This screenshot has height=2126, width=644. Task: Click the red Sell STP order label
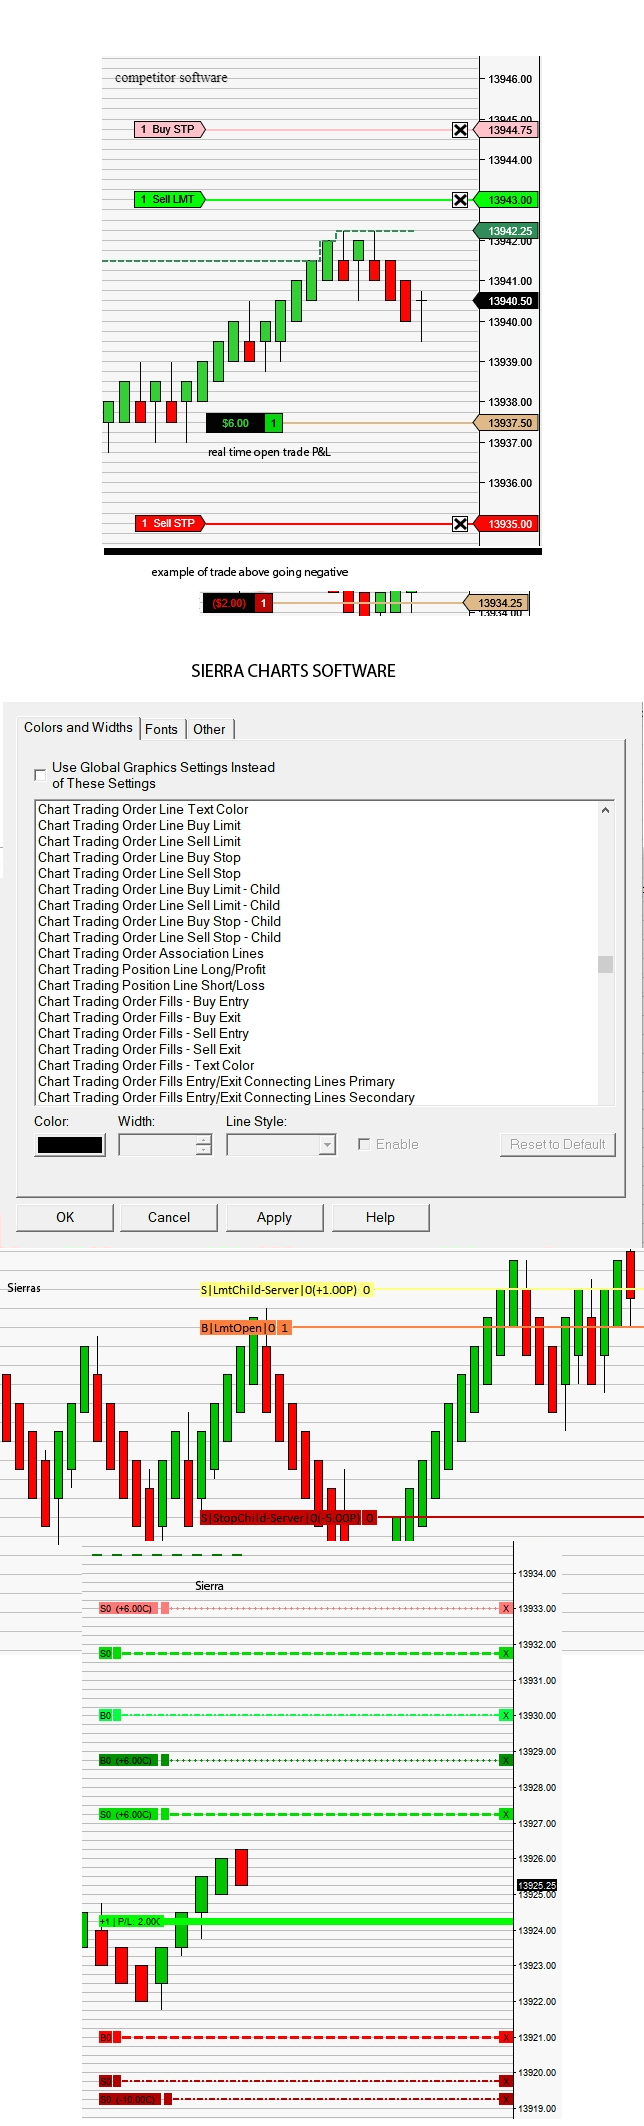point(170,523)
